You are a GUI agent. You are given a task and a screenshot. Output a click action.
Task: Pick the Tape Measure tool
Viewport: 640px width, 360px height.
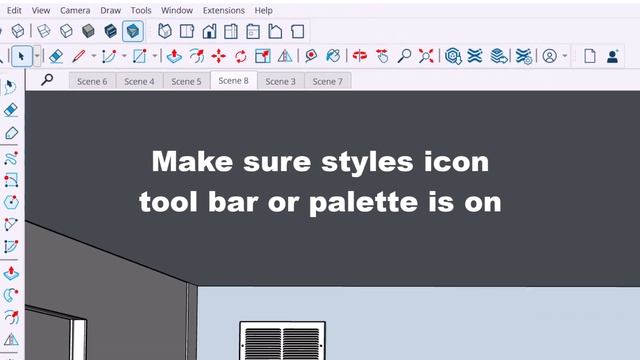click(311, 56)
